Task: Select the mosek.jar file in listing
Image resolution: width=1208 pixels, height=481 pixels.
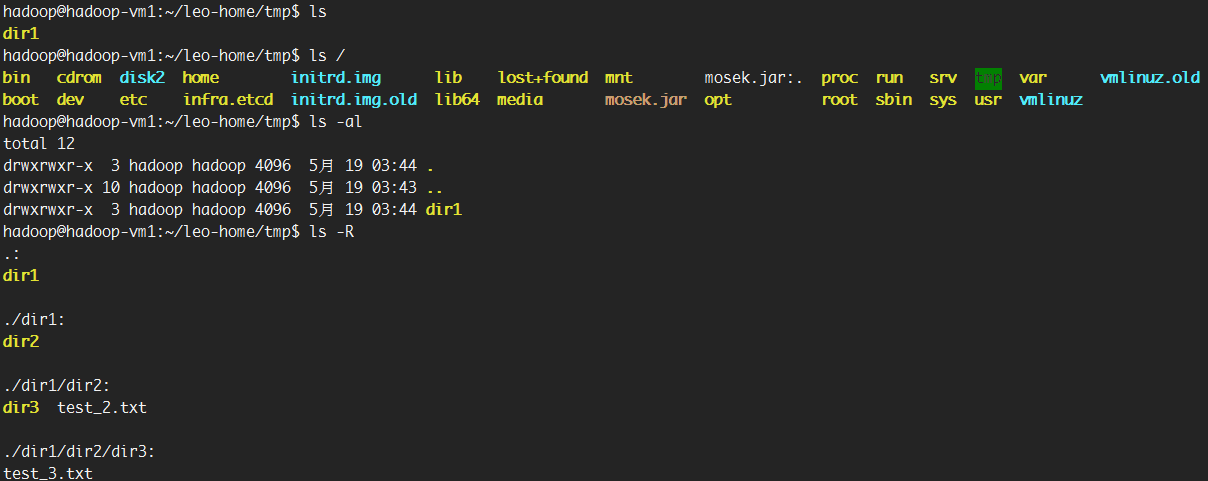Action: coord(646,99)
